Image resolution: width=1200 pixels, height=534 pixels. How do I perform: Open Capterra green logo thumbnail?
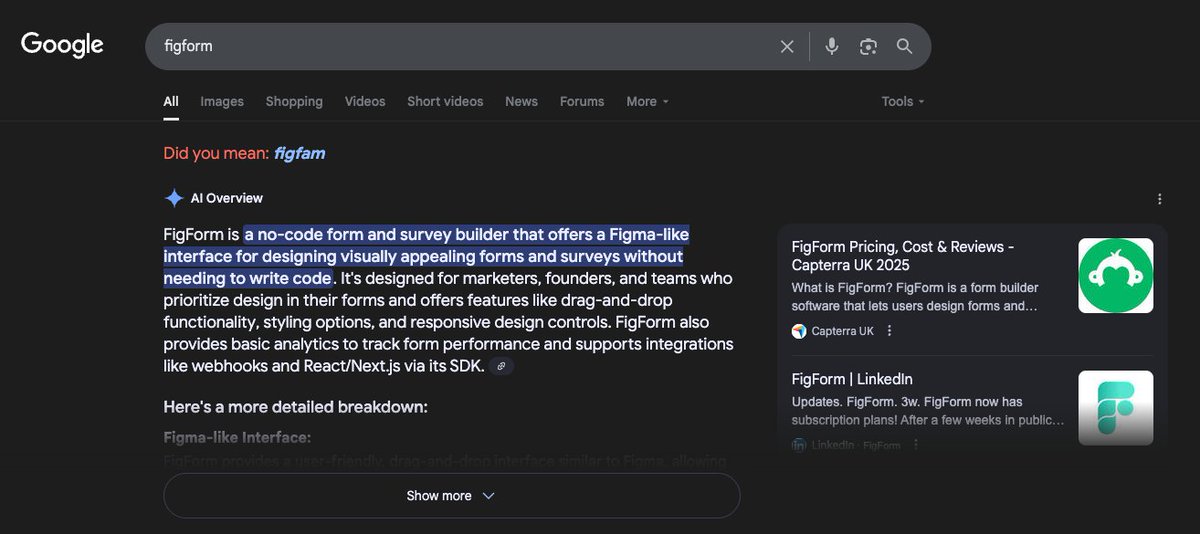[x=1115, y=275]
